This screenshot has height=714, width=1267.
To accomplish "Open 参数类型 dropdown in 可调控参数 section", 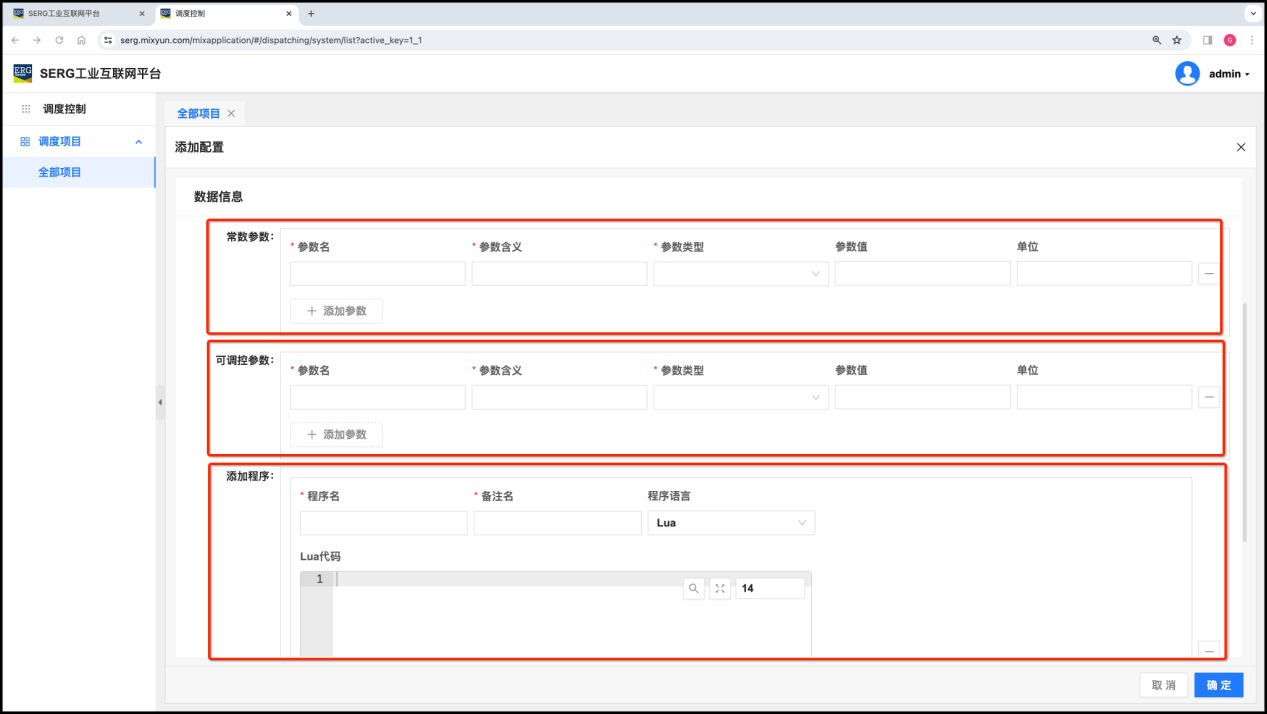I will (x=740, y=398).
